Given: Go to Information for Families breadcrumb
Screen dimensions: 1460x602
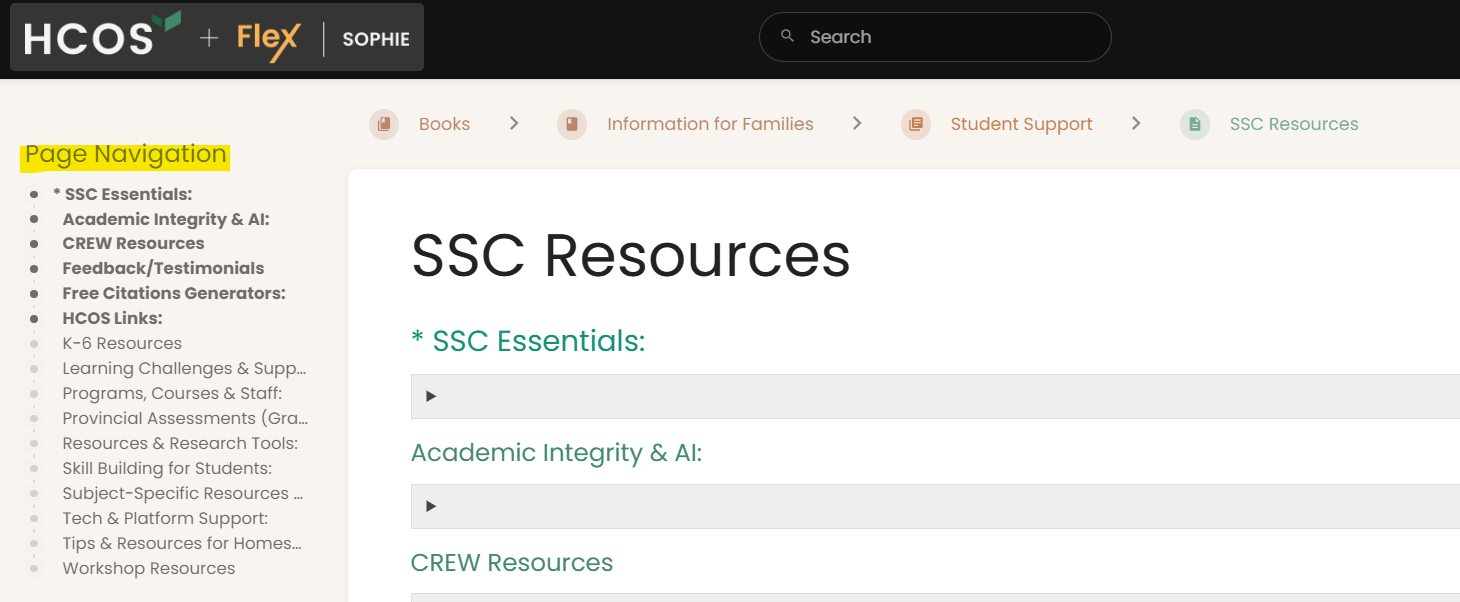Looking at the screenshot, I should (x=710, y=124).
